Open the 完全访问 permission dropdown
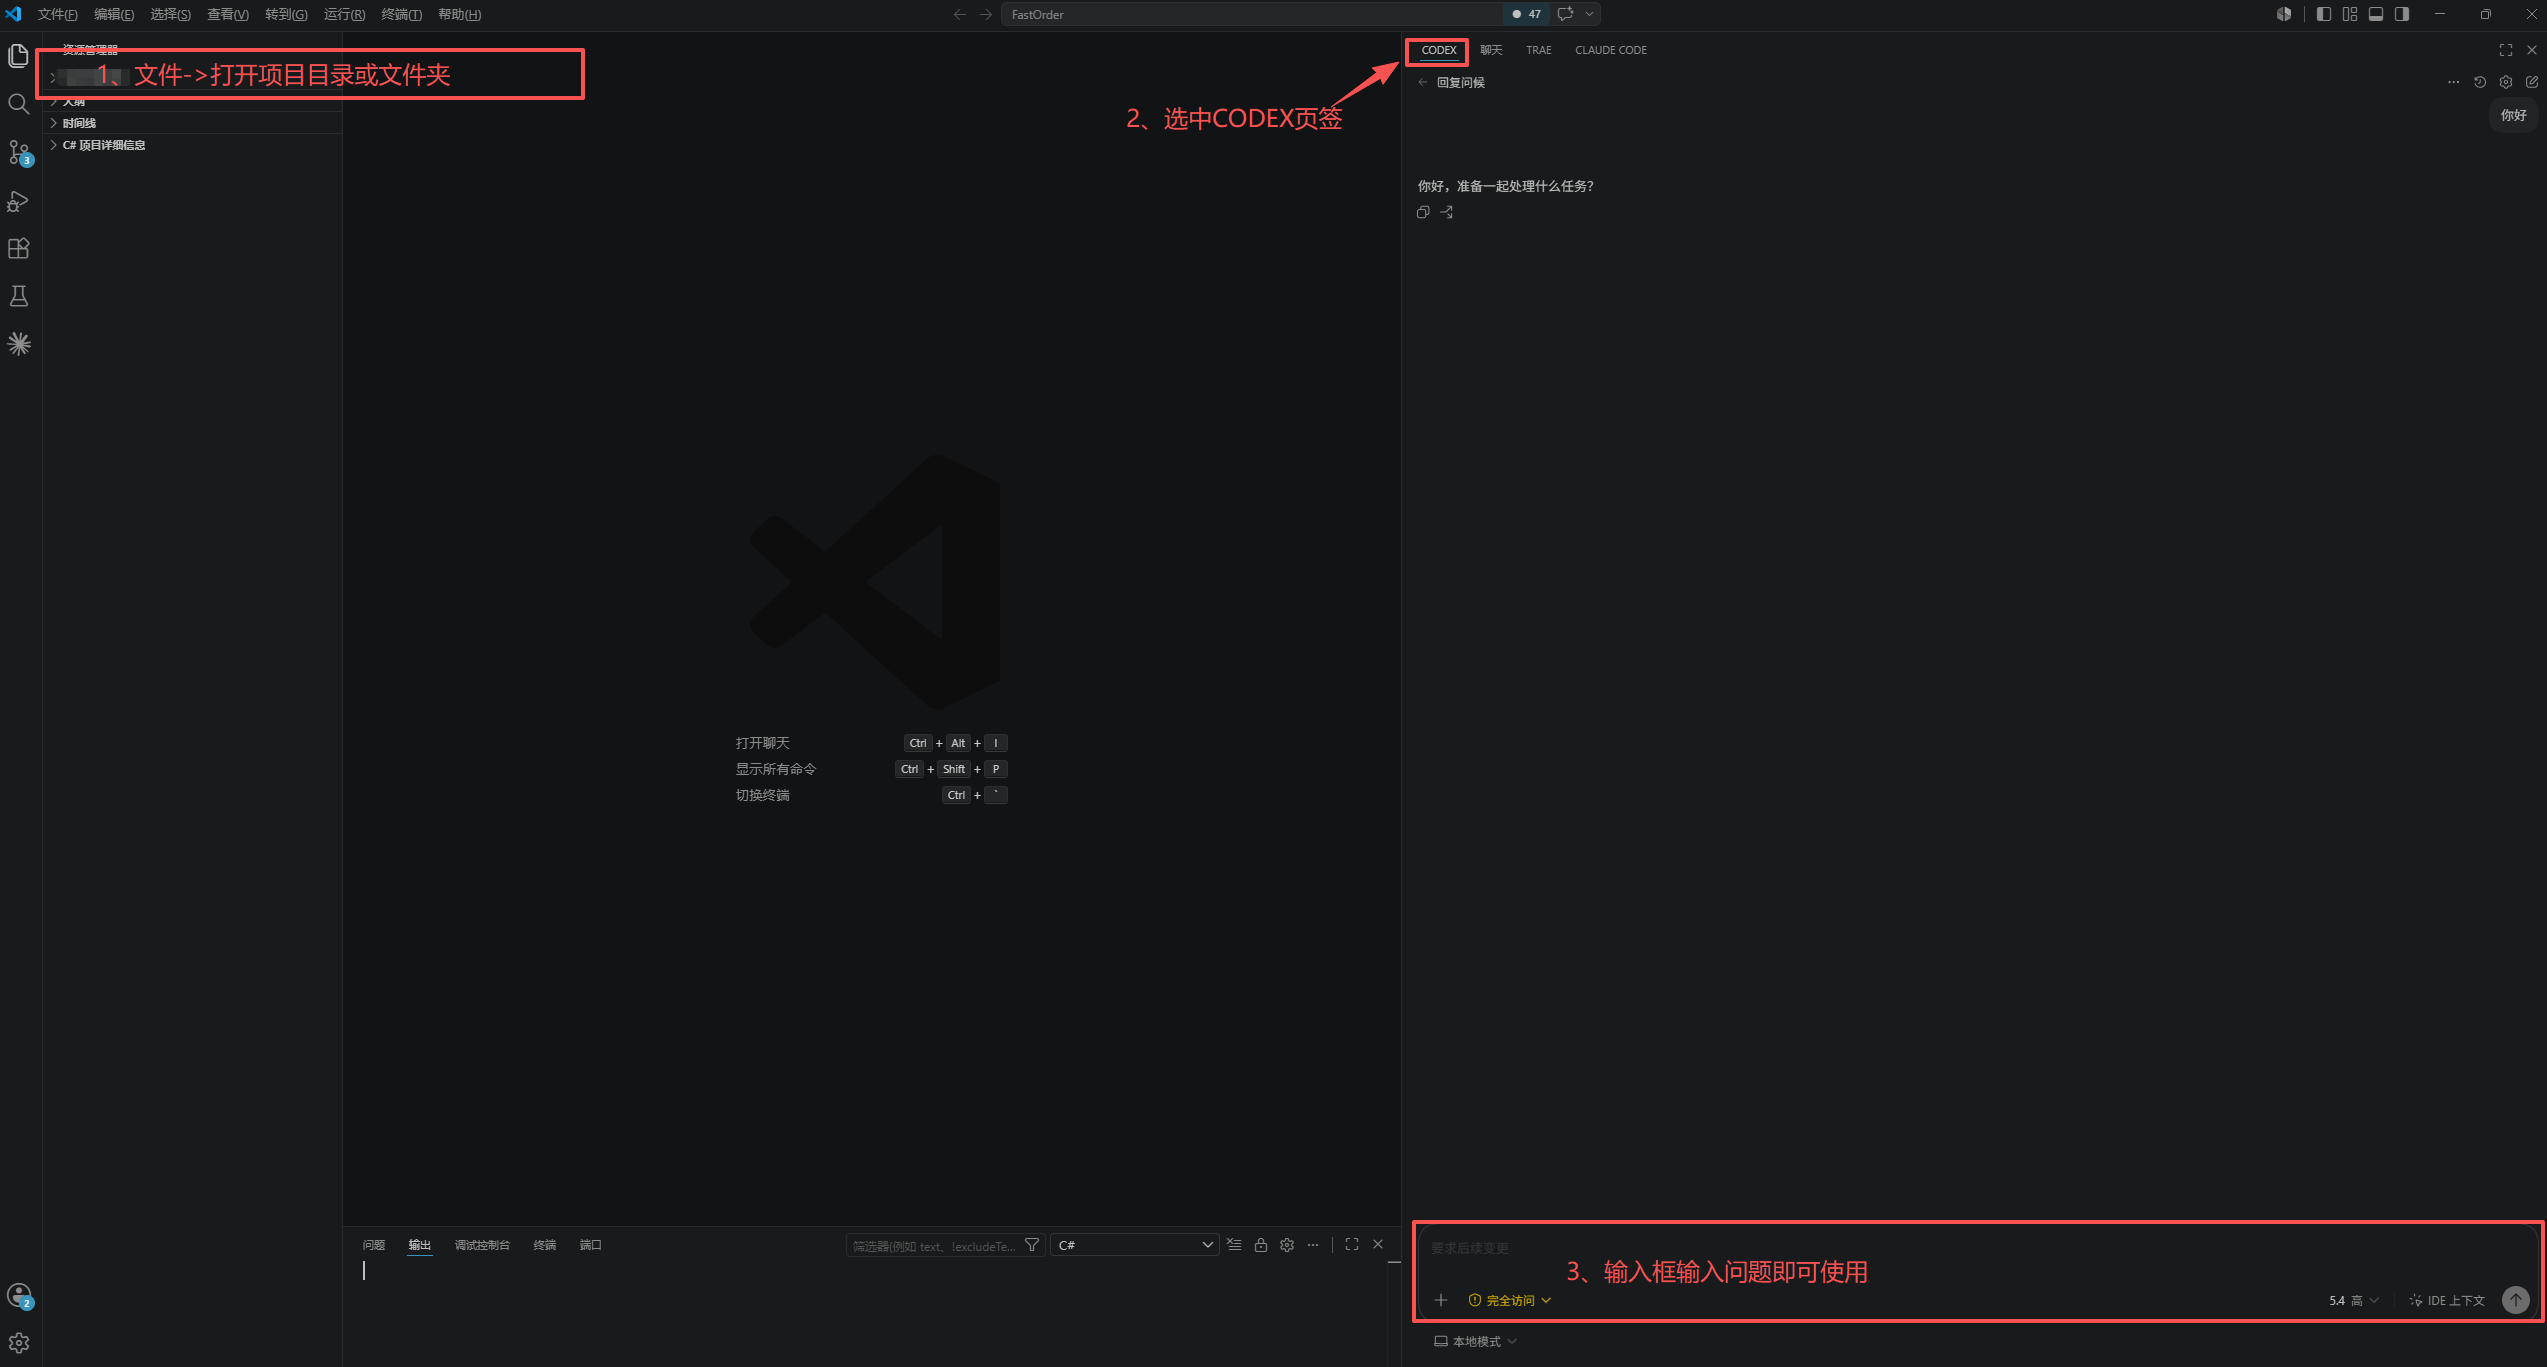This screenshot has height=1367, width=2547. [x=1510, y=1300]
